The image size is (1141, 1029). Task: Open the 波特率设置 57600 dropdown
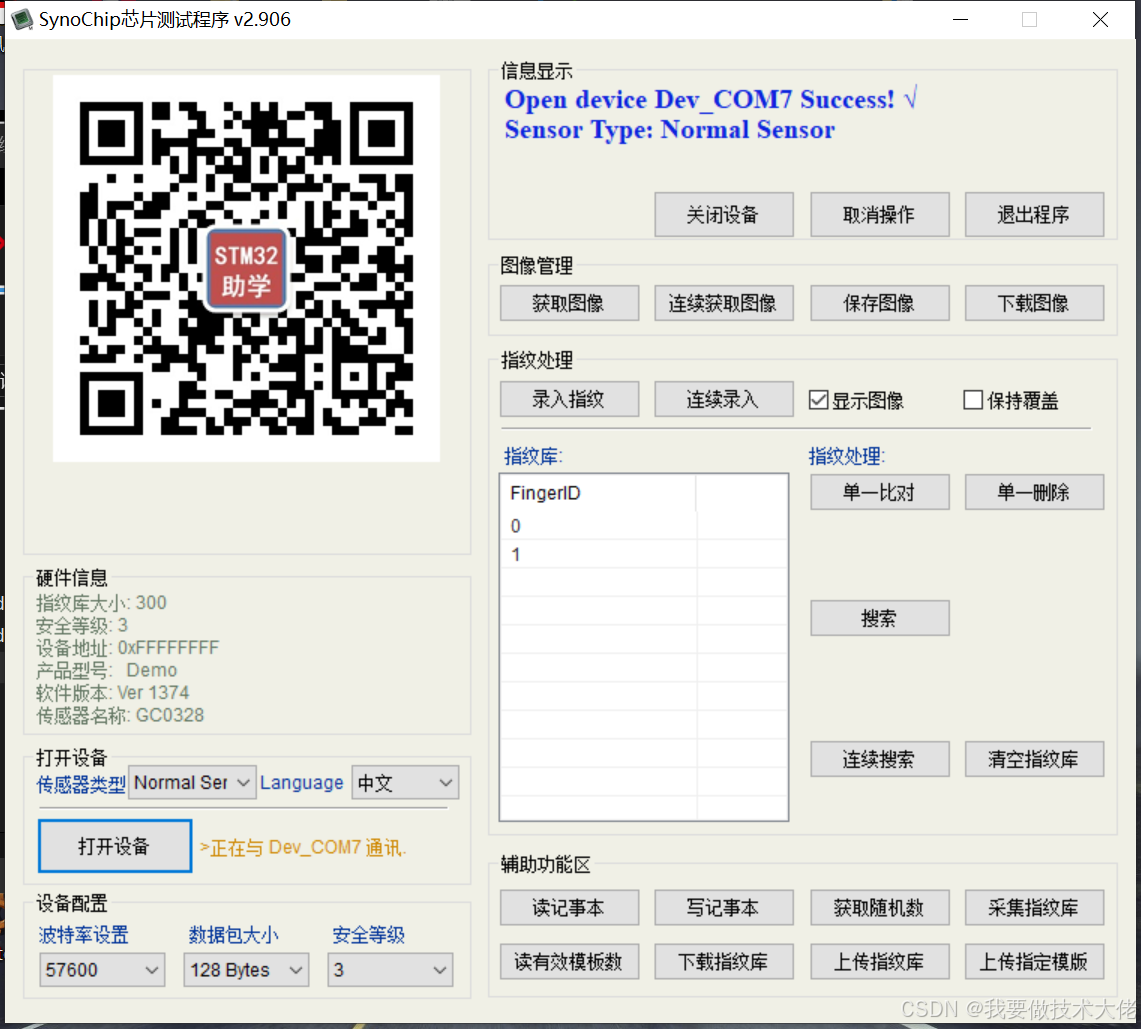pos(102,969)
